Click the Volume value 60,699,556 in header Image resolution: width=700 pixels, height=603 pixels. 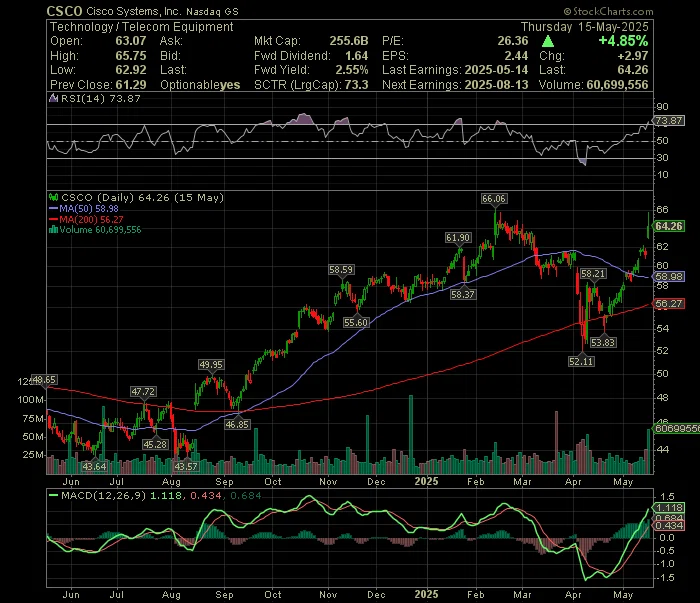click(x=617, y=85)
